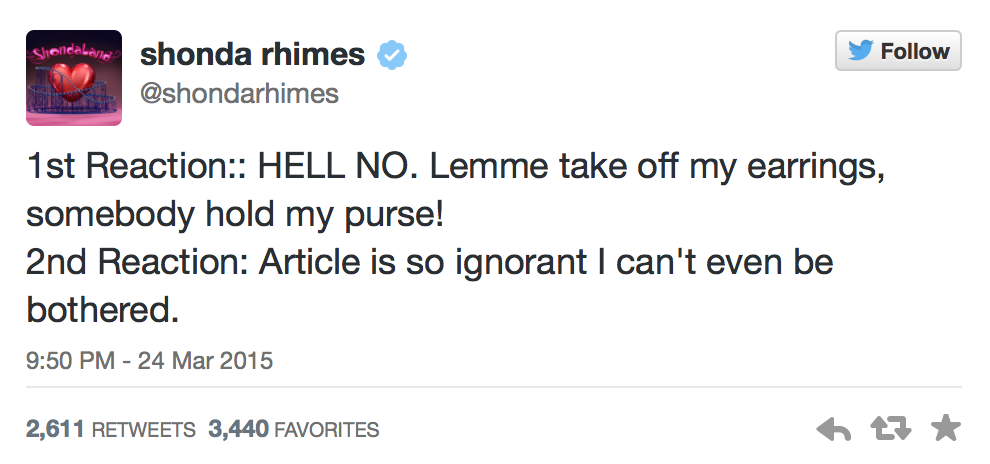Select the RETWEETS label
990x464 pixels.
click(x=143, y=431)
